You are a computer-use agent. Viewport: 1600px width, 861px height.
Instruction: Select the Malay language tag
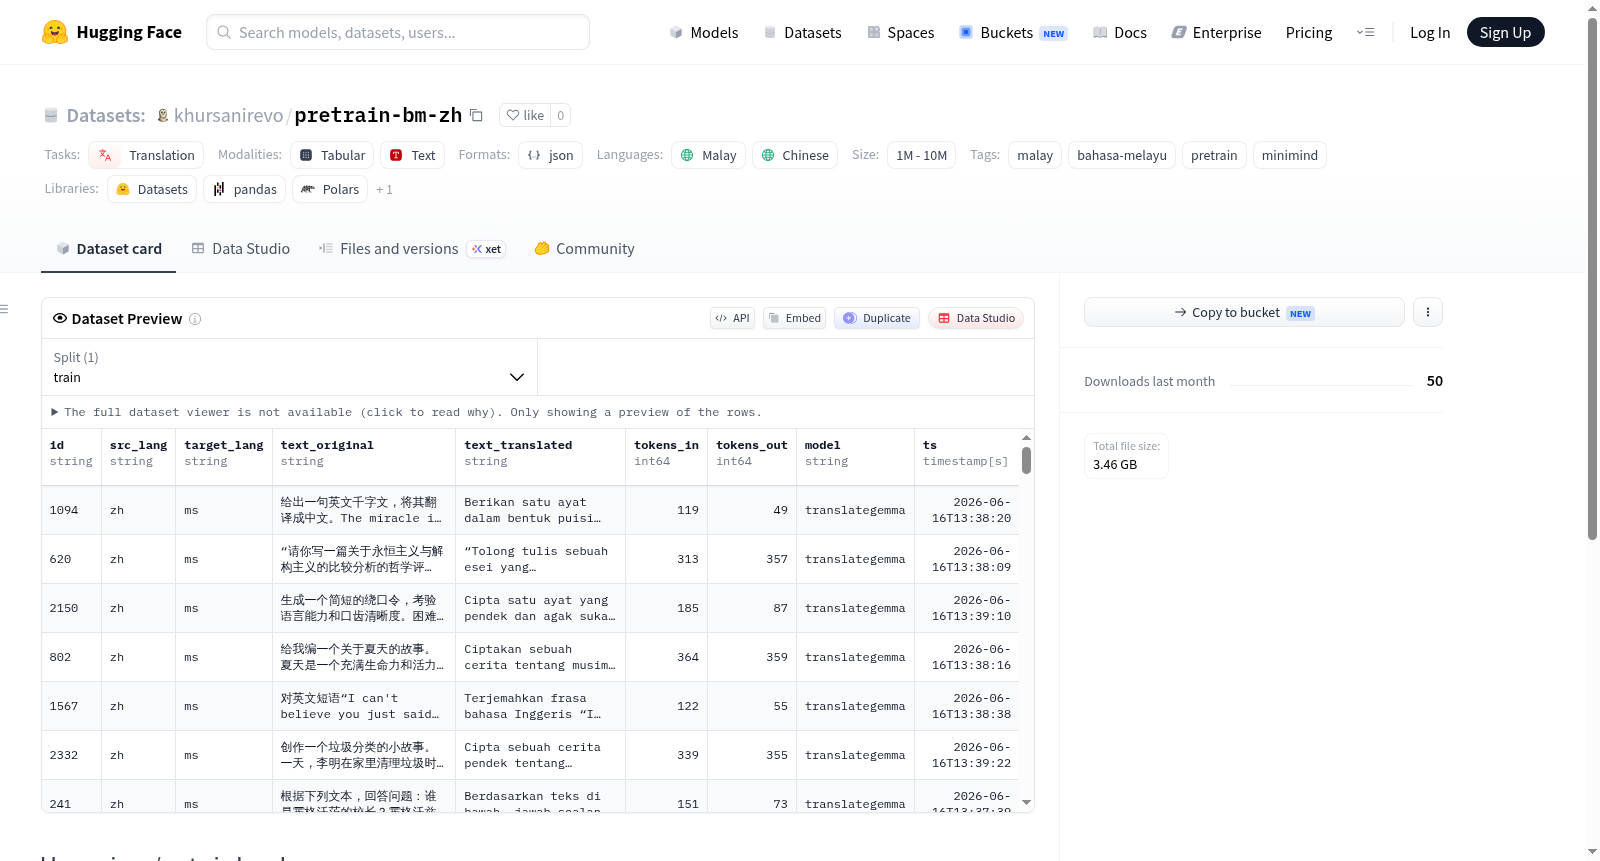coord(708,155)
